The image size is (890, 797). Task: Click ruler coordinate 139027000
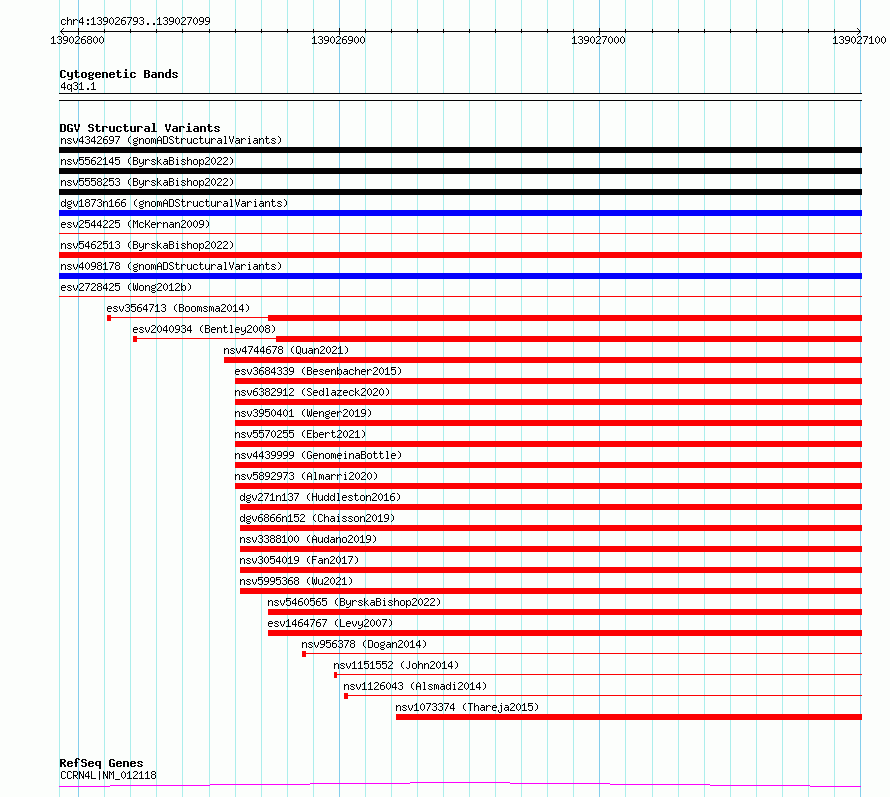598,40
